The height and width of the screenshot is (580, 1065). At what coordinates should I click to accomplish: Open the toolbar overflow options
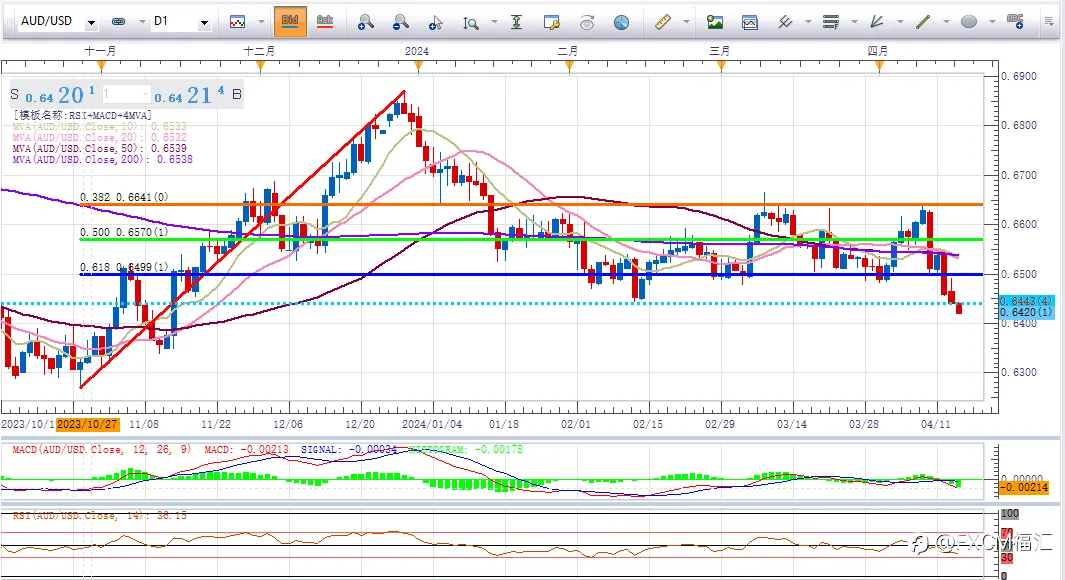click(x=1049, y=22)
